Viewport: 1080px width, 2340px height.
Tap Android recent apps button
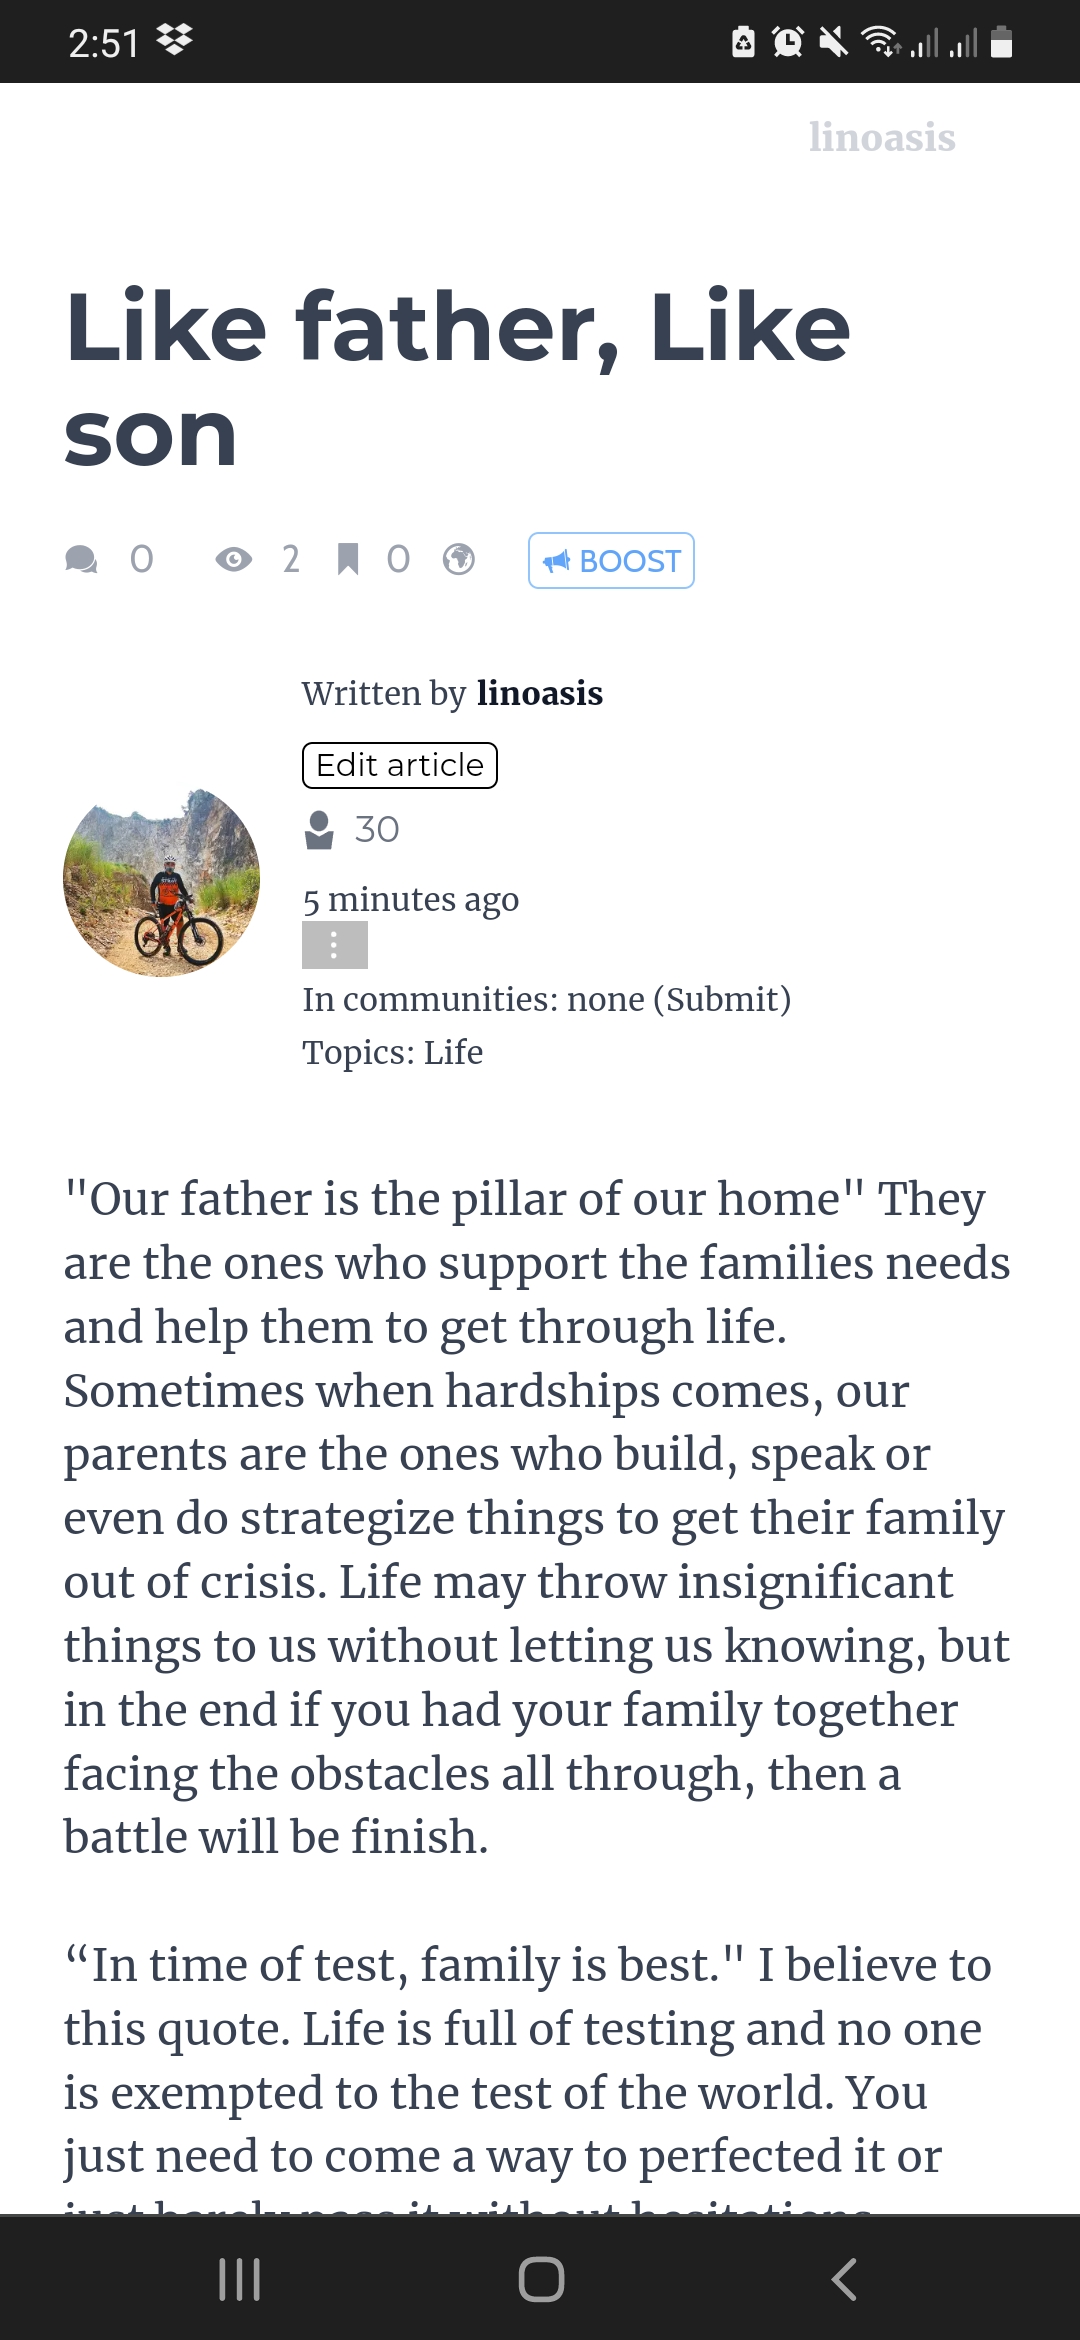(x=240, y=2279)
